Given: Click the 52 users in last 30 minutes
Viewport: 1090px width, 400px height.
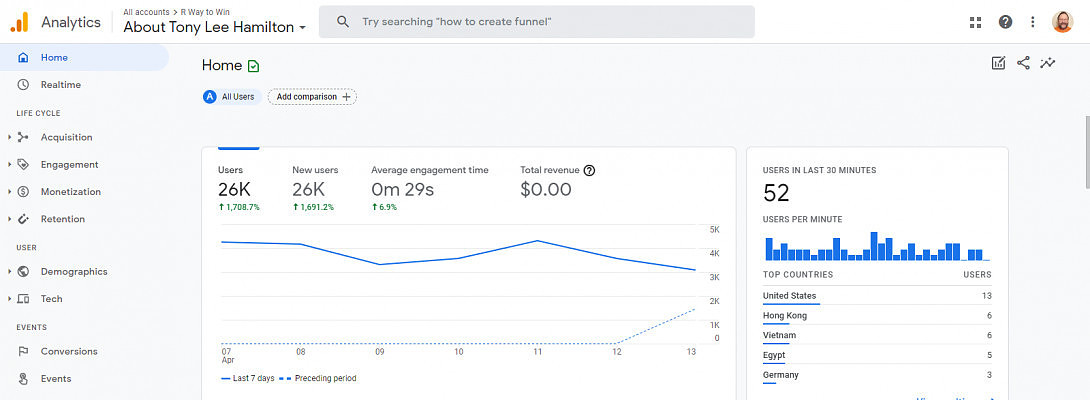Looking at the screenshot, I should (x=776, y=193).
